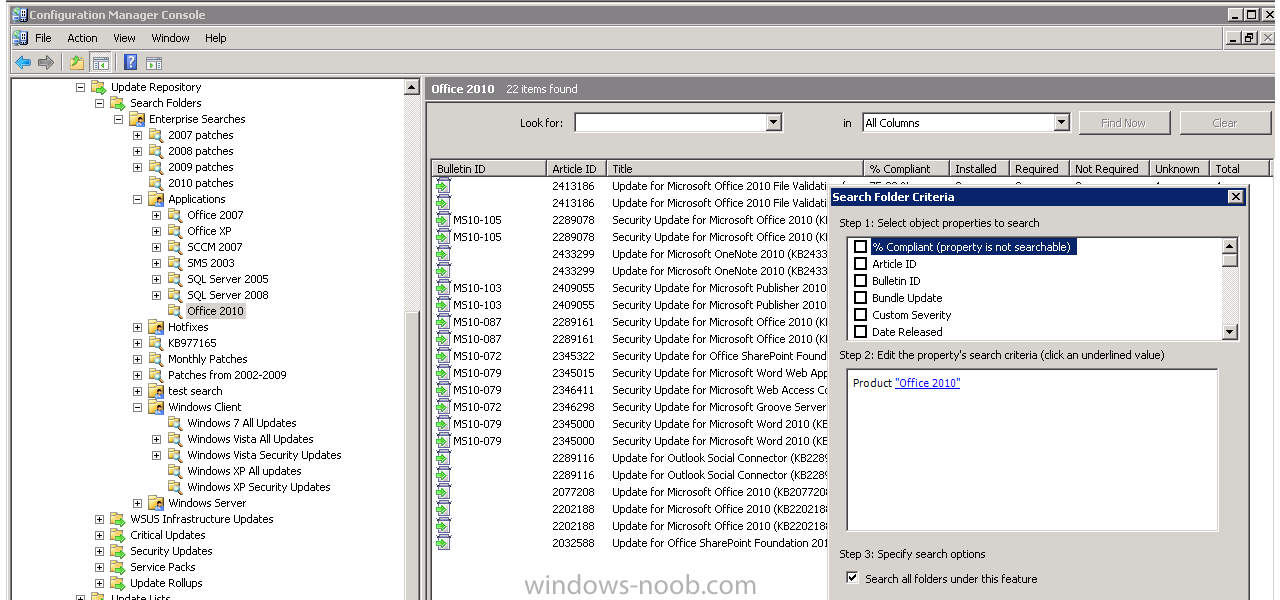Expand the Windows Server node
Image resolution: width=1280 pixels, height=600 pixels.
[137, 503]
